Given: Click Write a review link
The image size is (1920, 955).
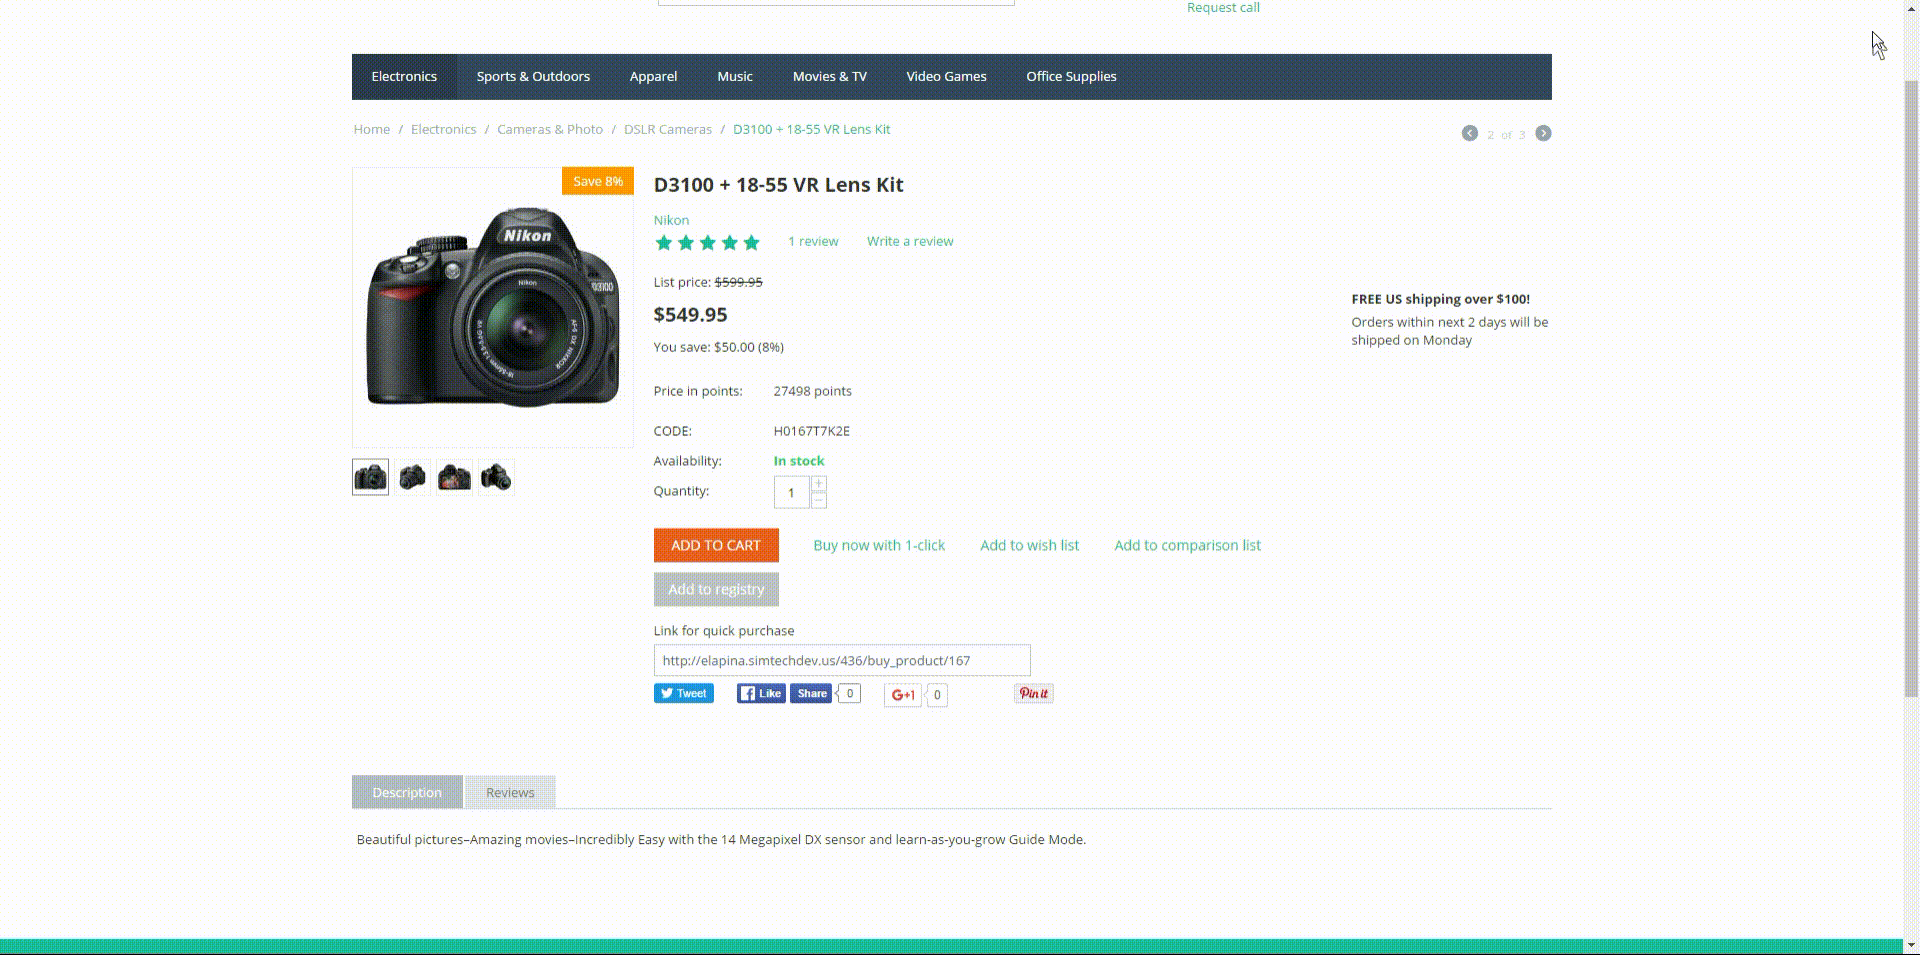Looking at the screenshot, I should click(x=910, y=241).
